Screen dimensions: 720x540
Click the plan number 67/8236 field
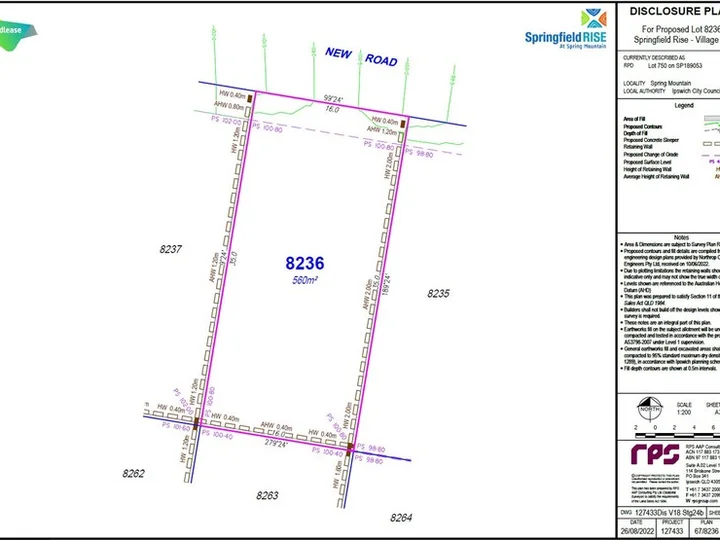(706, 533)
